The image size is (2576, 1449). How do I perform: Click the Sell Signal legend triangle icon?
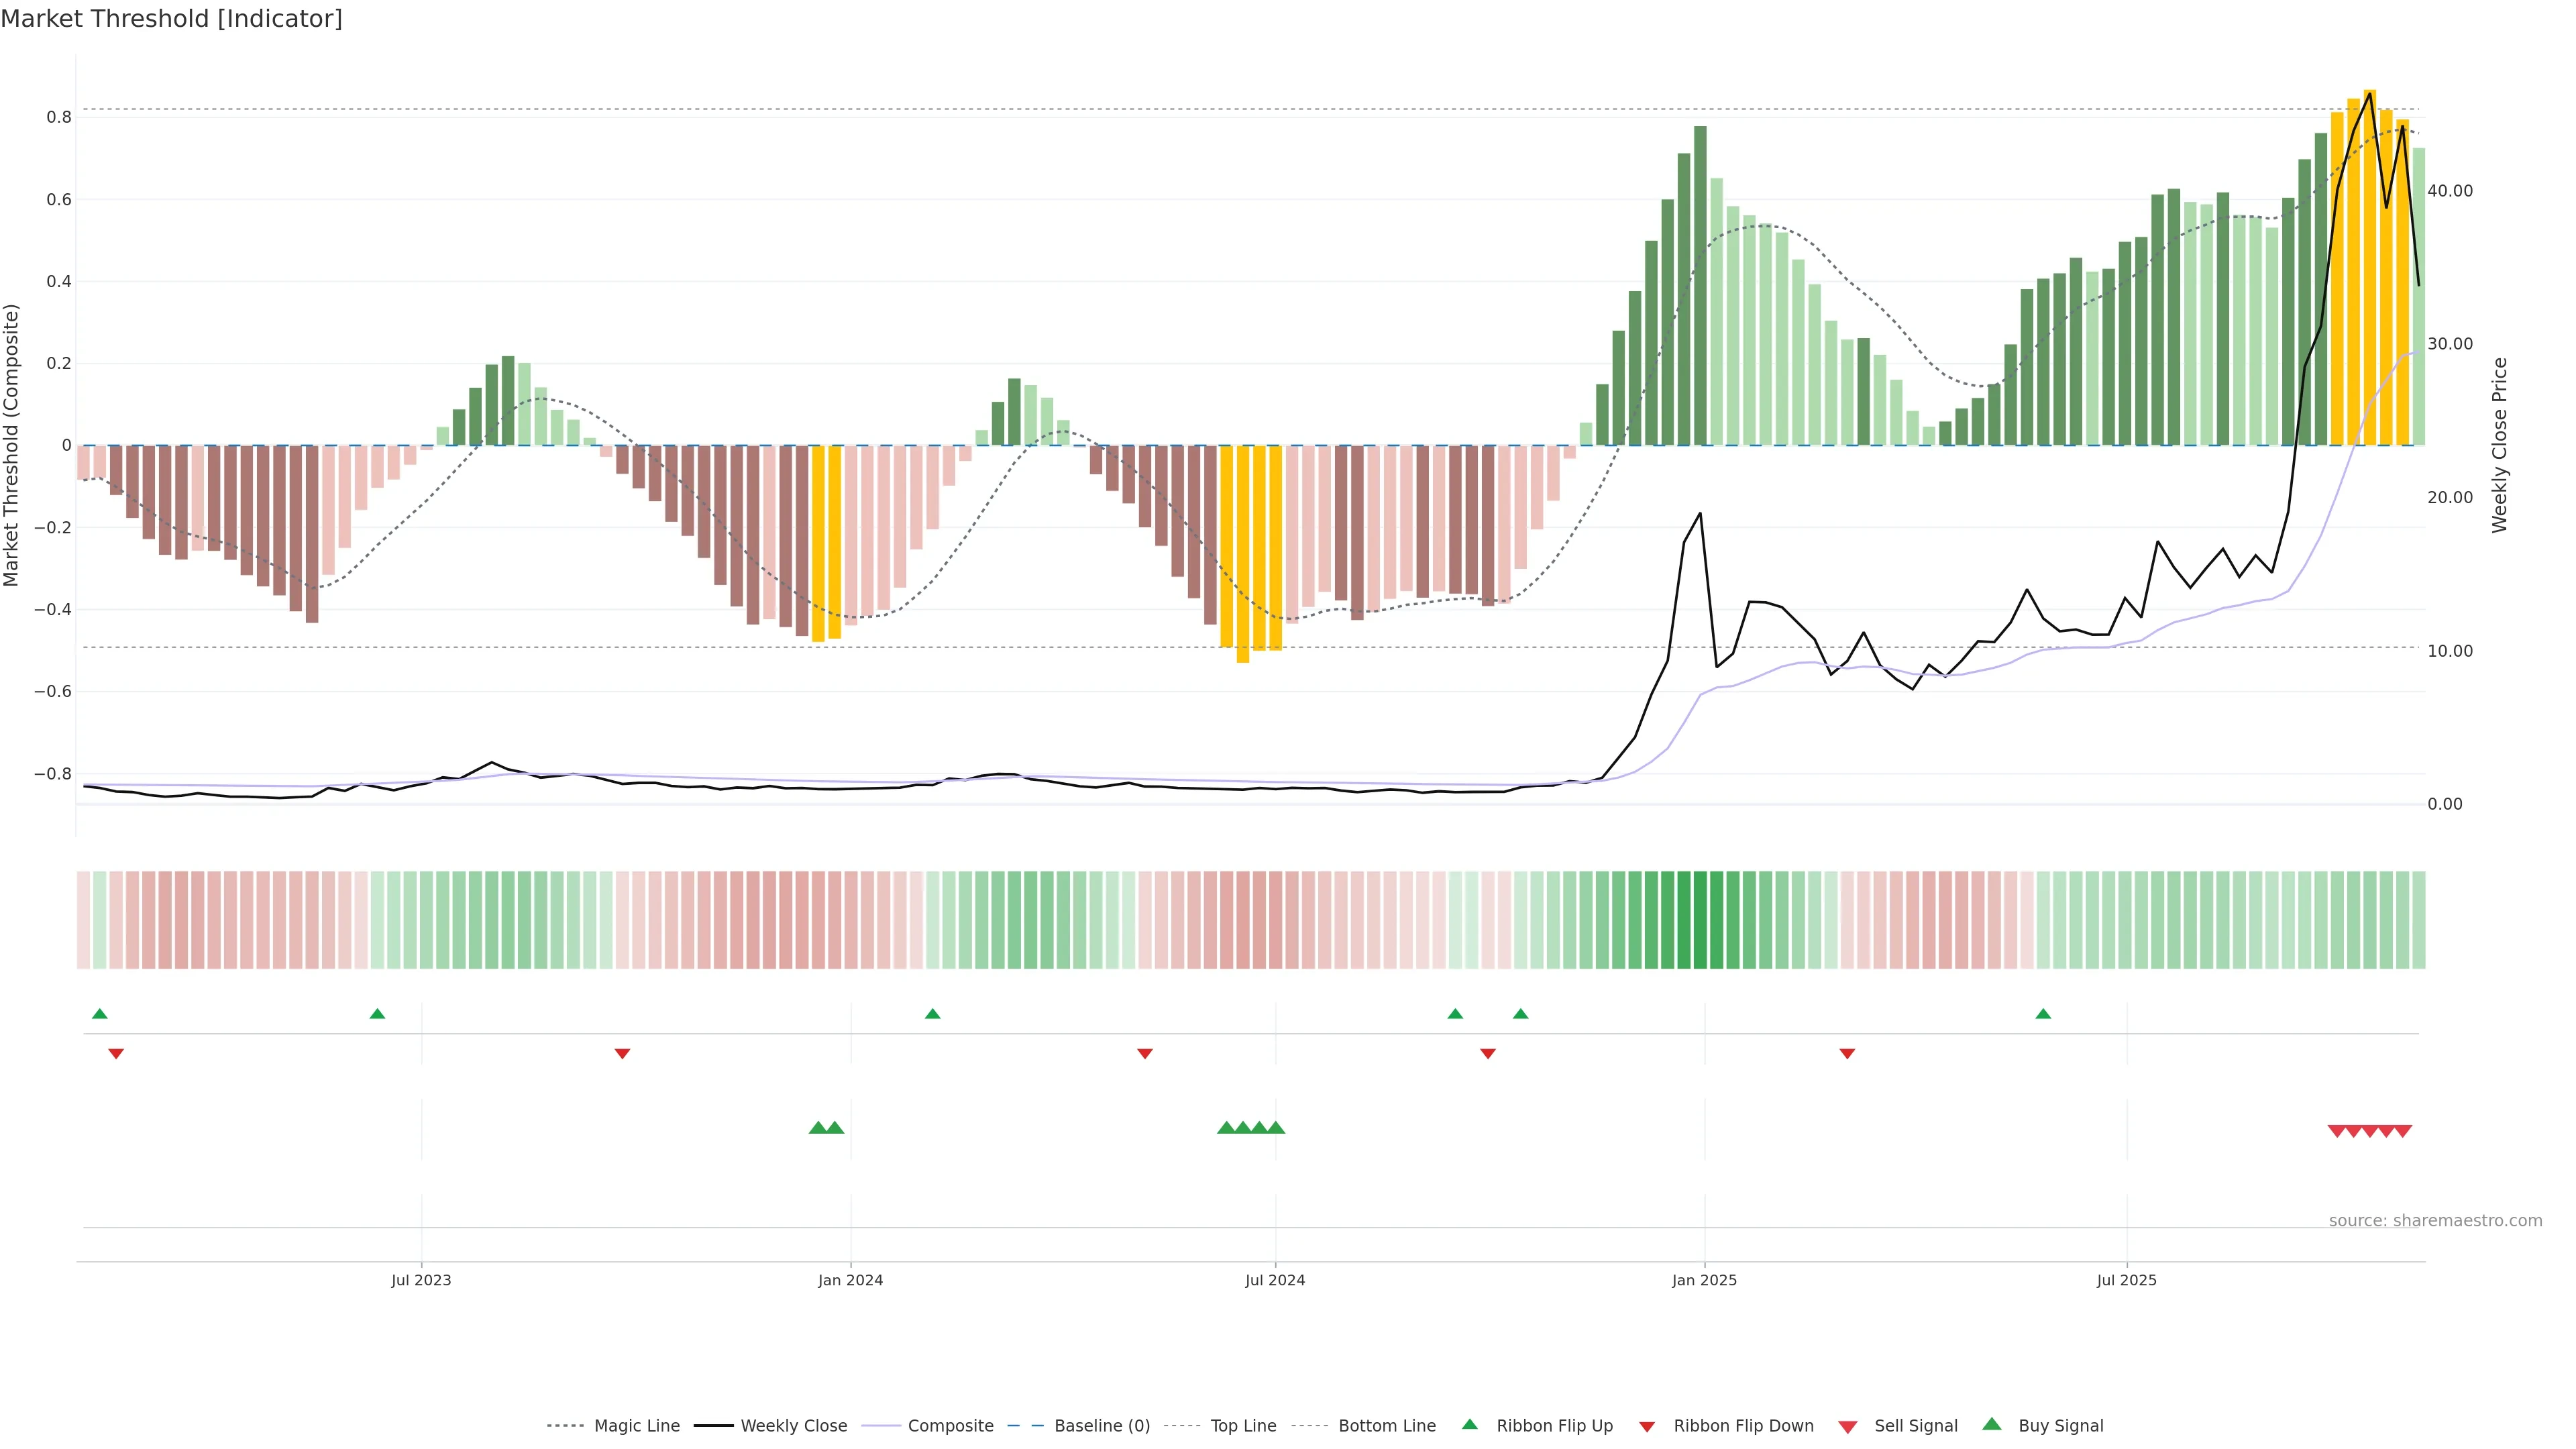(x=1848, y=1426)
